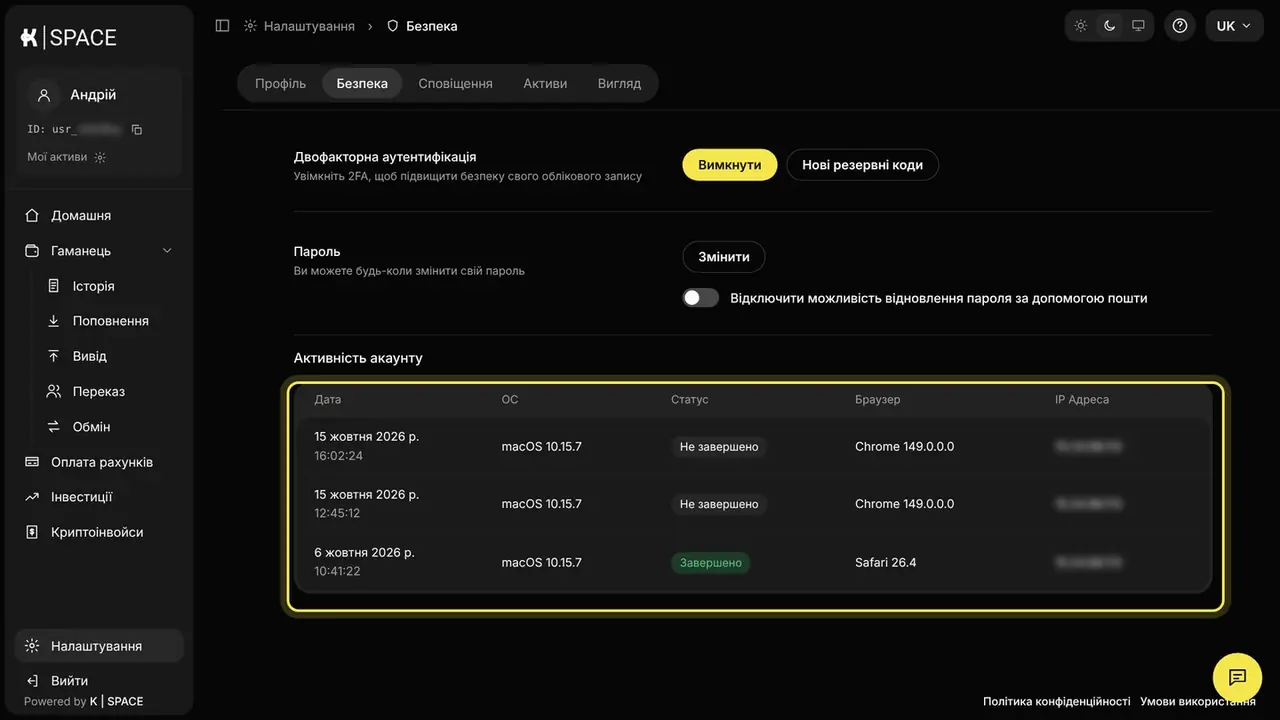Click the Оплата рахунків card icon
The width and height of the screenshot is (1280, 720).
[32, 462]
